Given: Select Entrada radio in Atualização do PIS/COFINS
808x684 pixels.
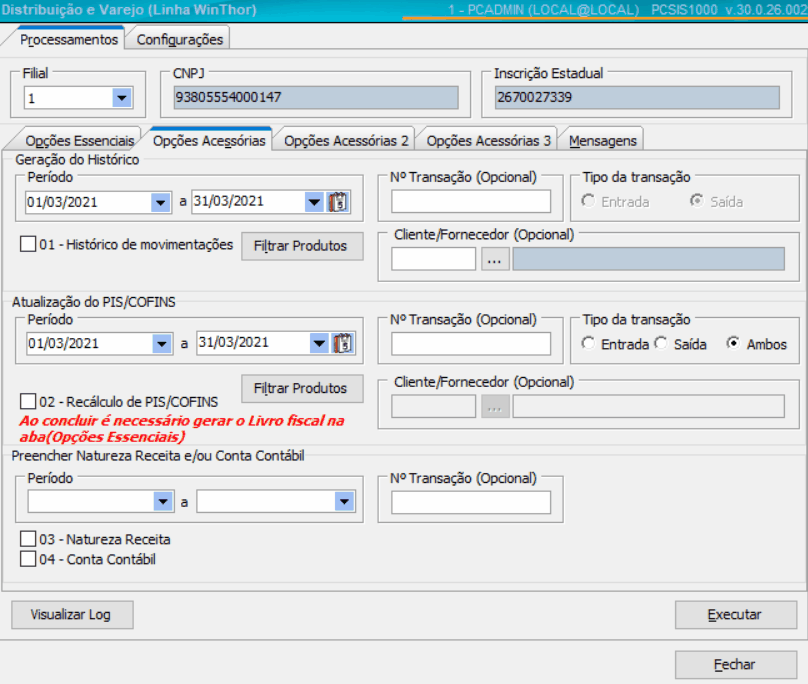Looking at the screenshot, I should click(x=588, y=343).
